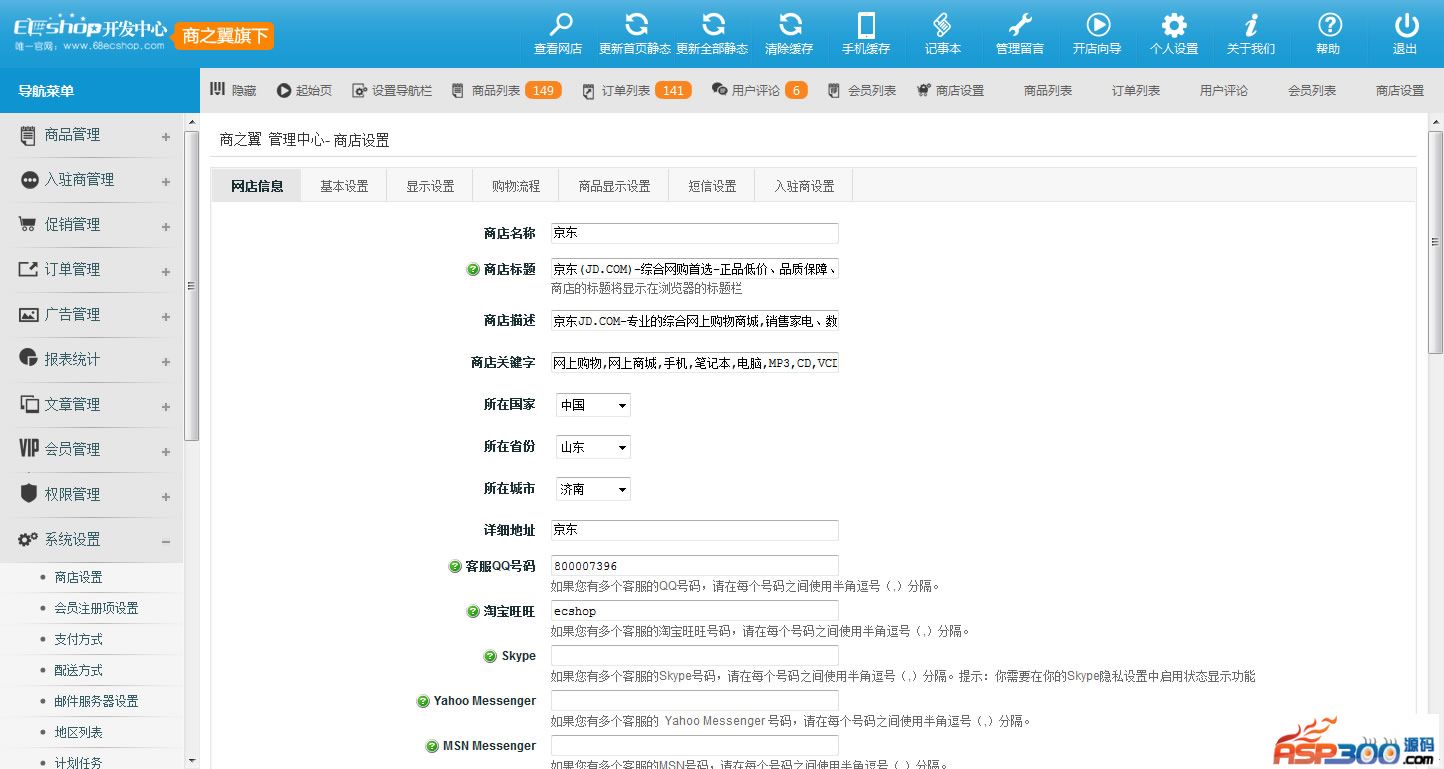Open the 记事本 notebook icon

941,25
